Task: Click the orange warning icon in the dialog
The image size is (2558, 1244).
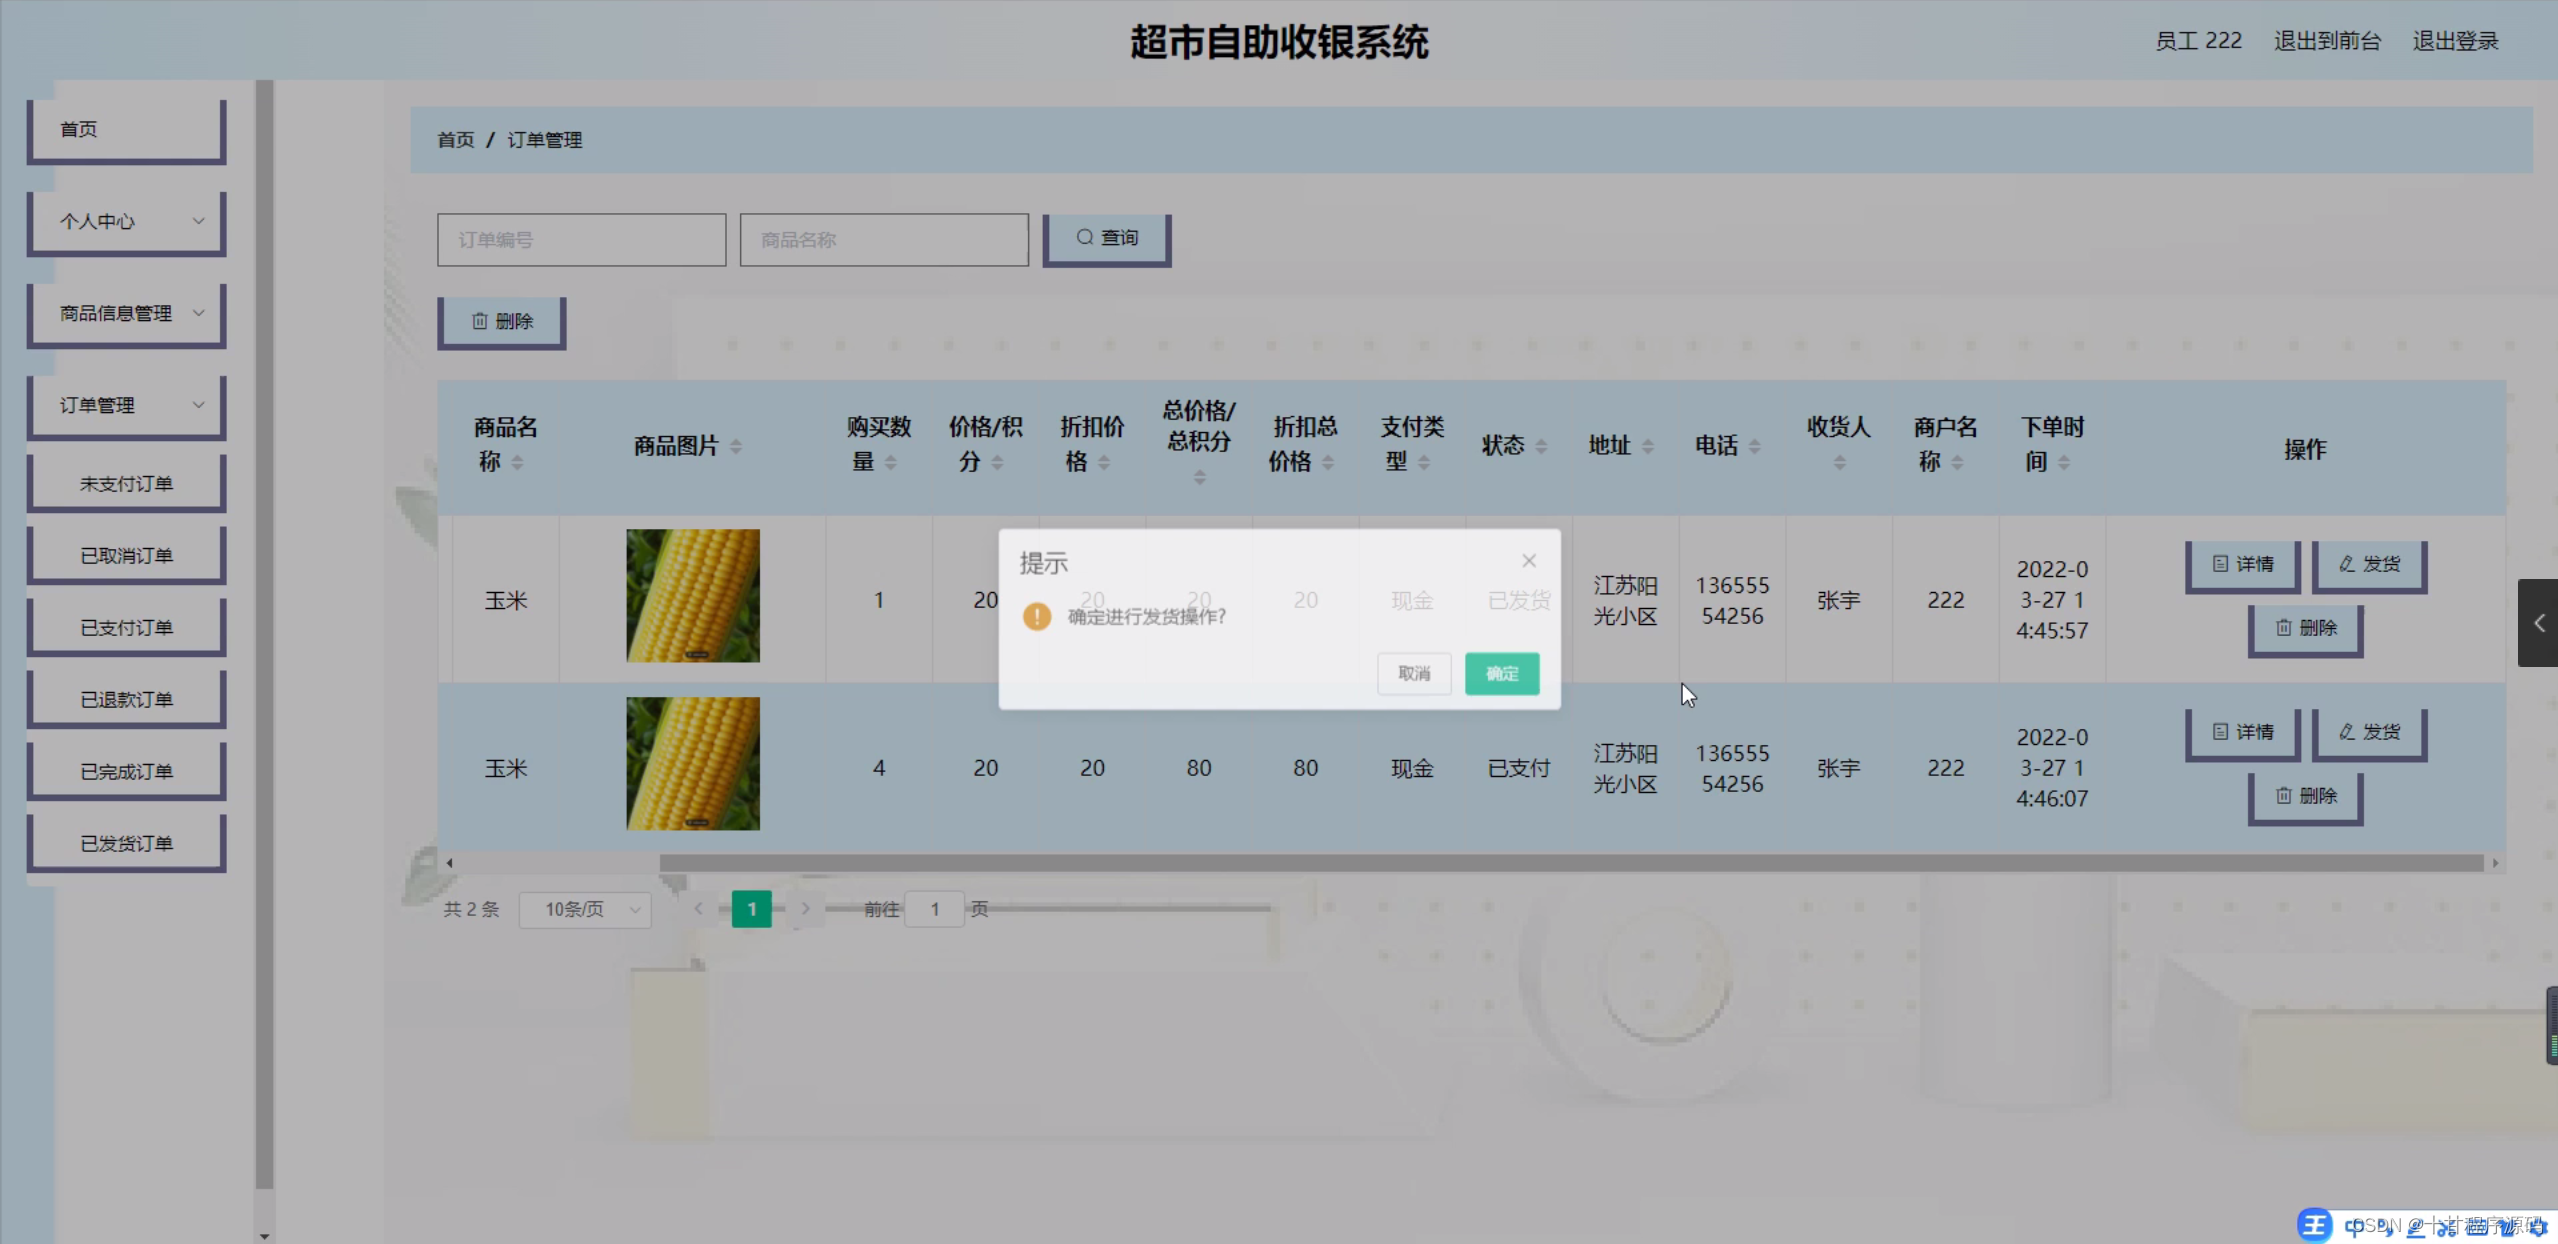Action: (1037, 616)
